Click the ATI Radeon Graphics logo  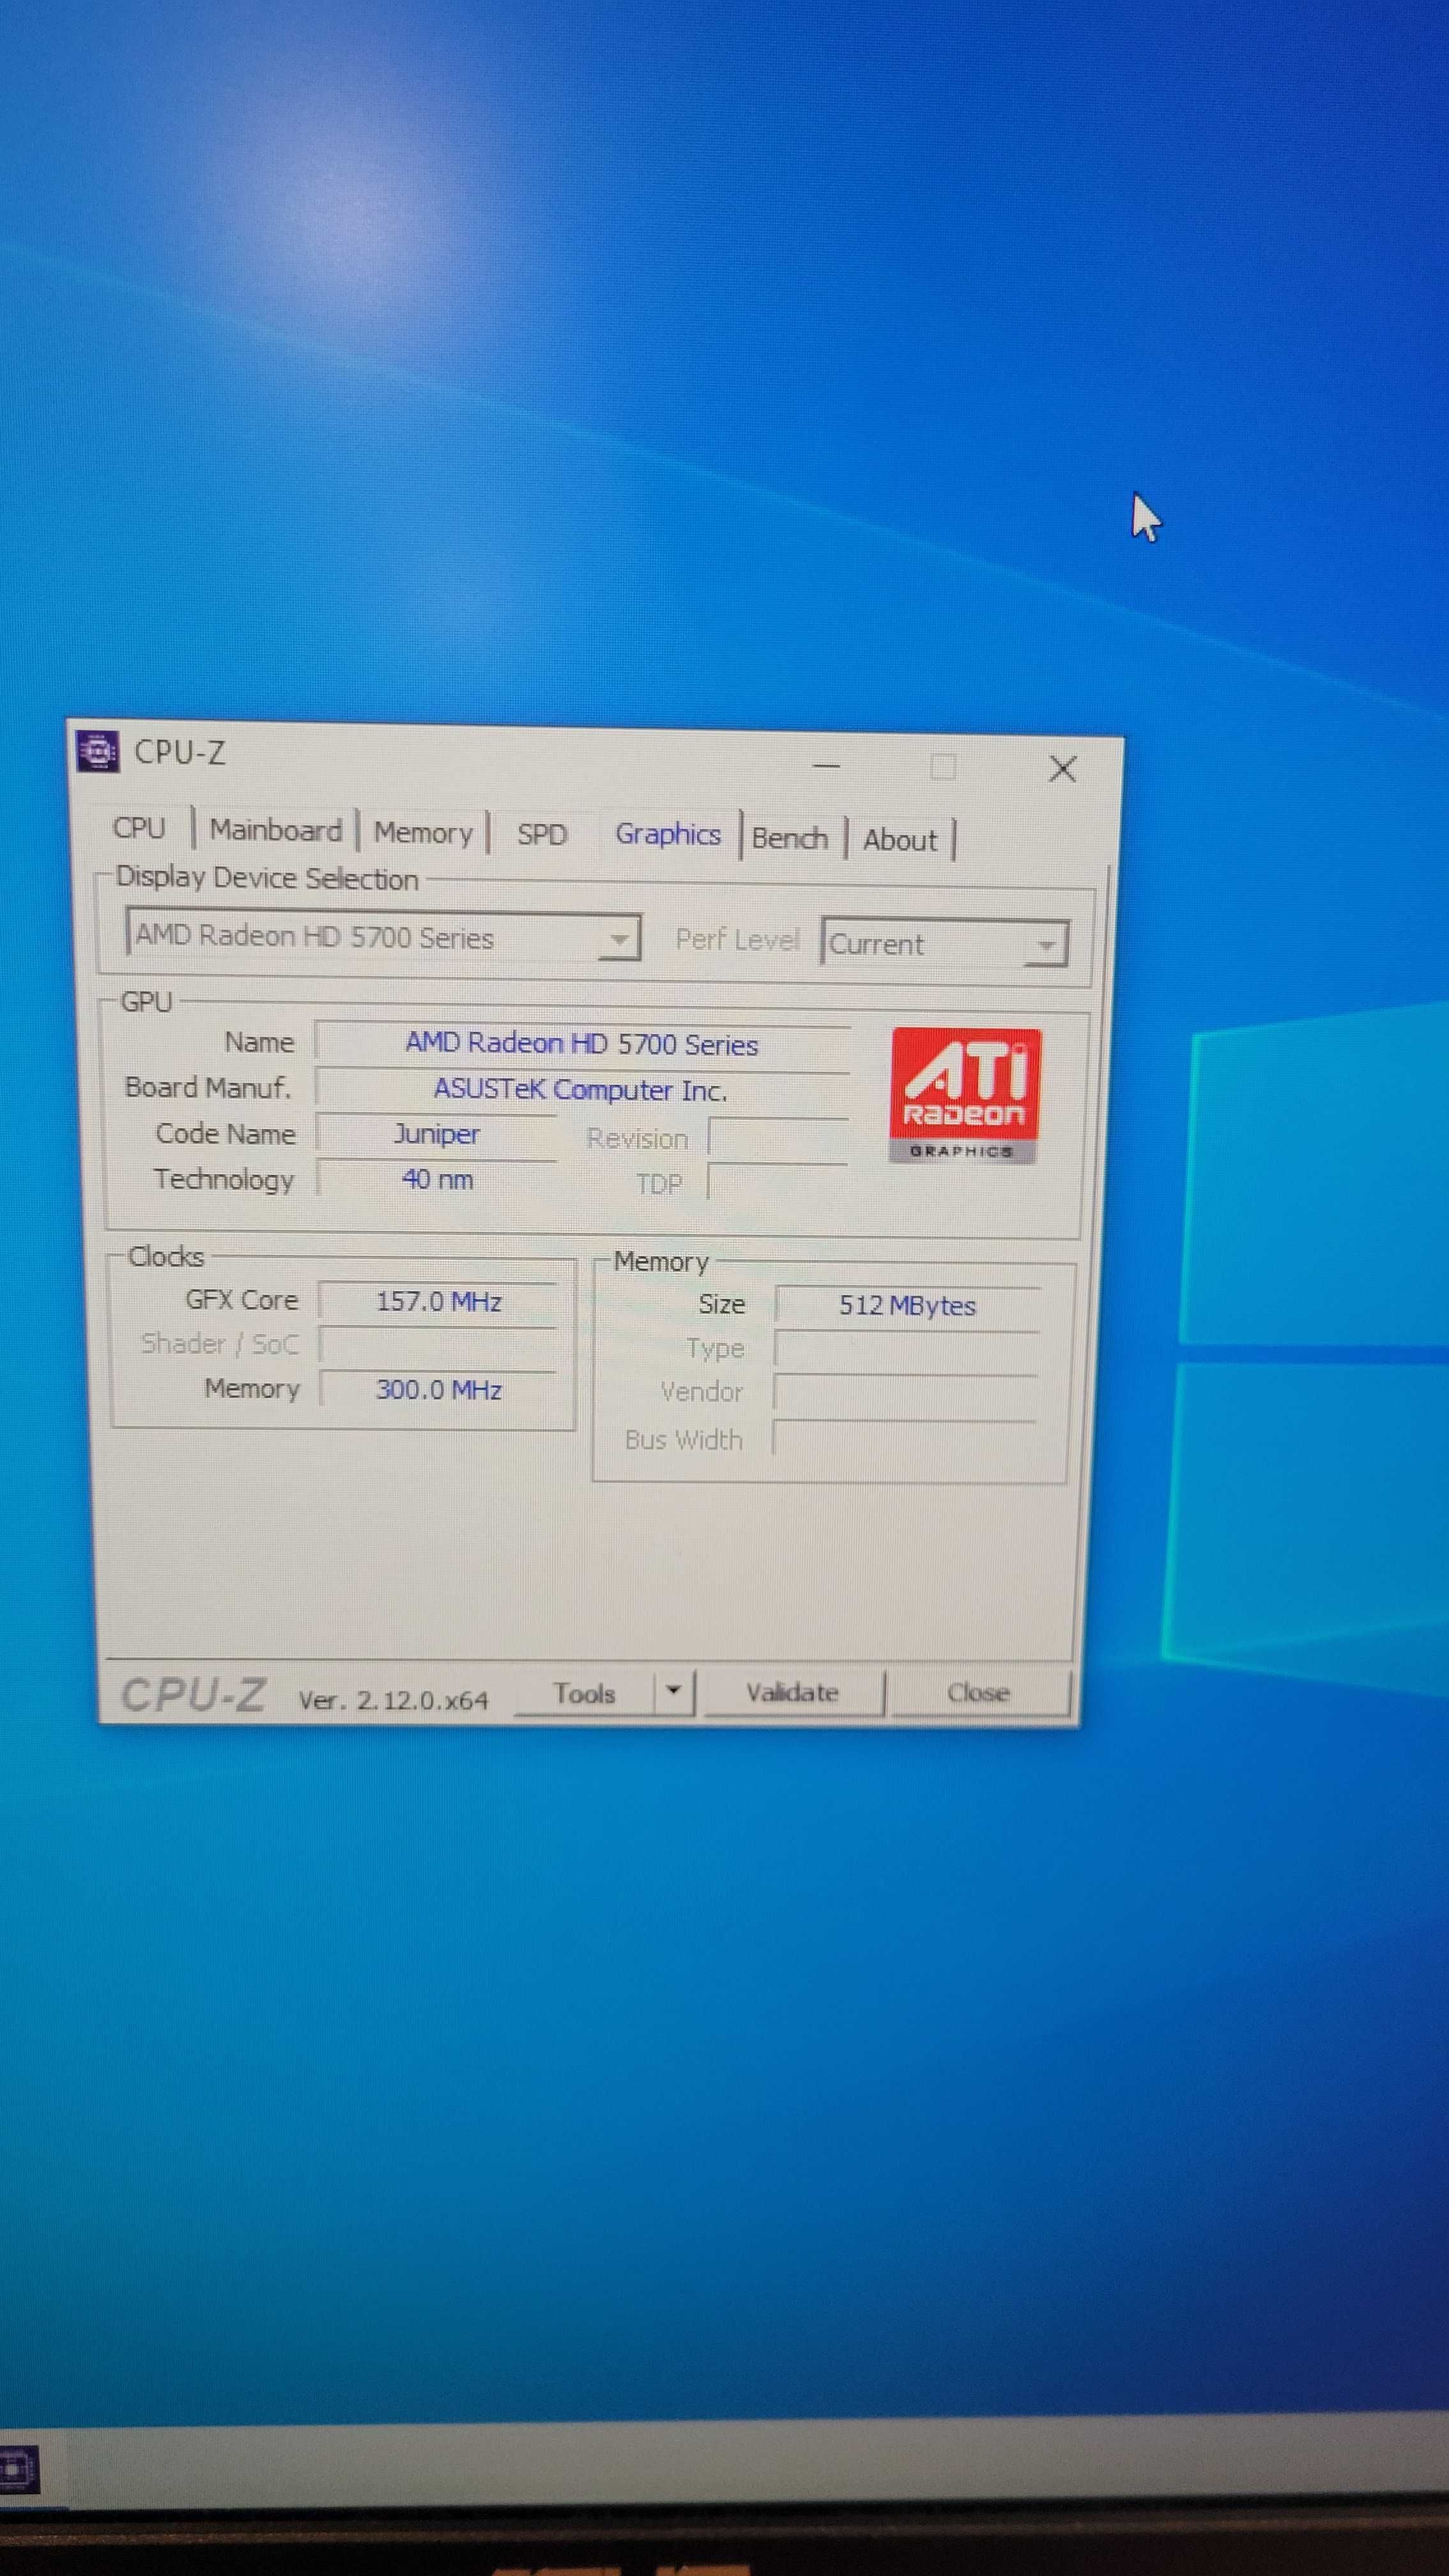[x=965, y=1095]
